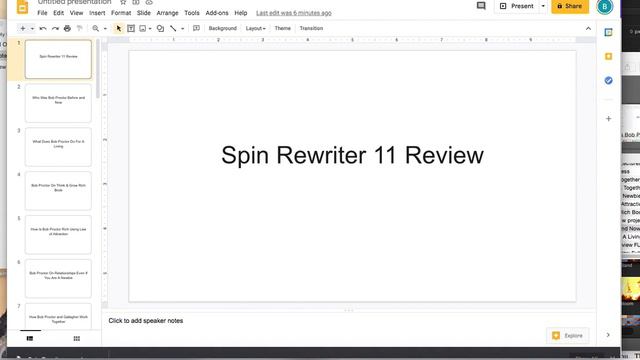Open the last edit version history link
This screenshot has height=360, width=640.
[294, 13]
